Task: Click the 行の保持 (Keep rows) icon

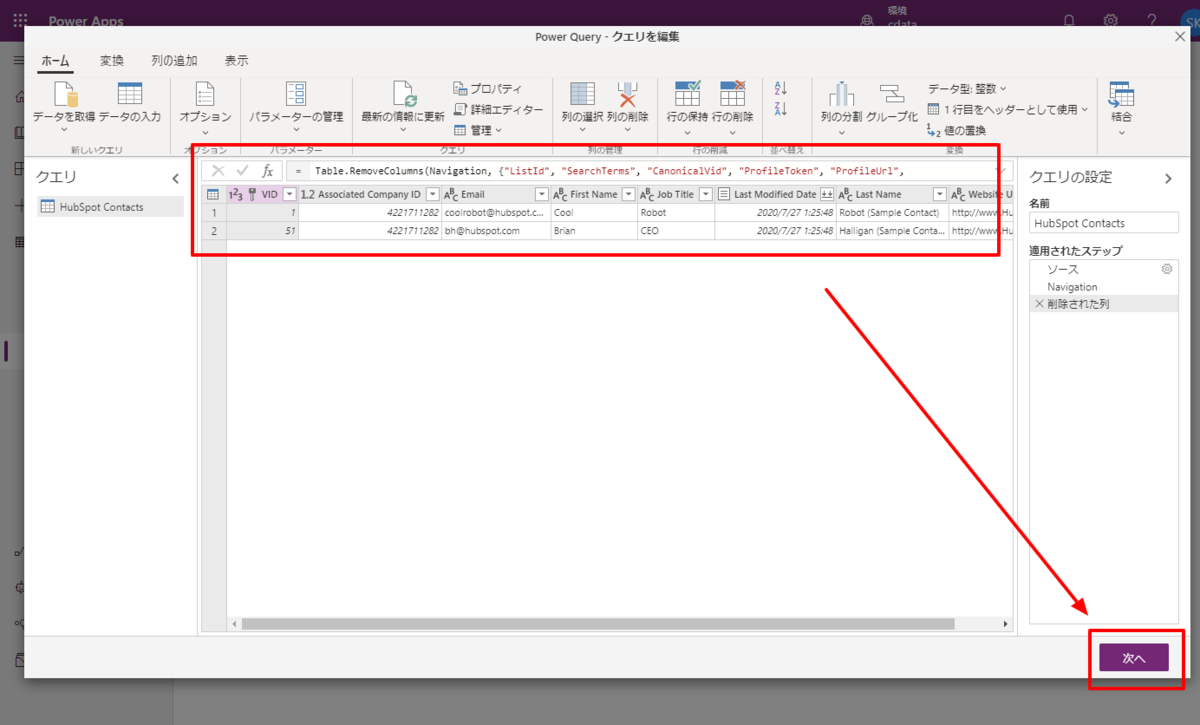Action: [687, 94]
